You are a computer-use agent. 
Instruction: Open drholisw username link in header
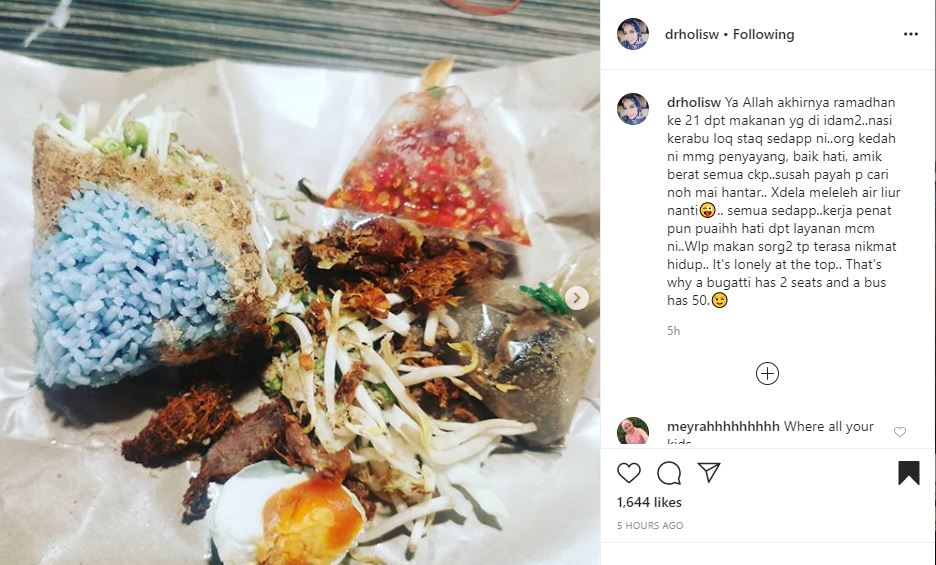(691, 35)
